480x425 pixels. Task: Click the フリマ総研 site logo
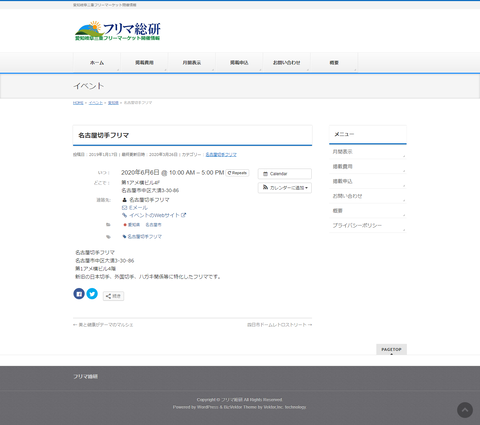118,31
